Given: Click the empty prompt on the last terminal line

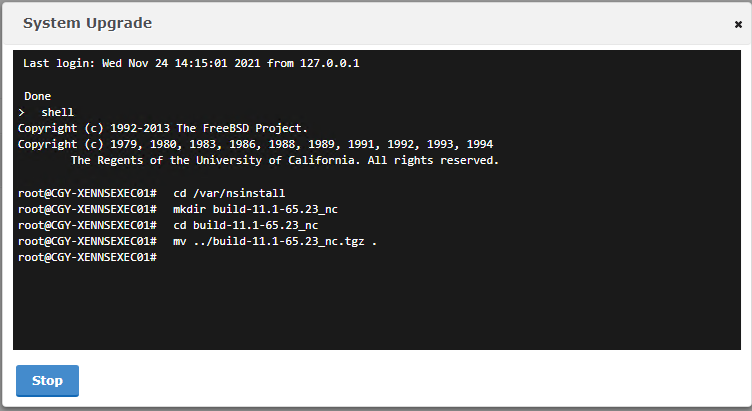Looking at the screenshot, I should tap(87, 258).
